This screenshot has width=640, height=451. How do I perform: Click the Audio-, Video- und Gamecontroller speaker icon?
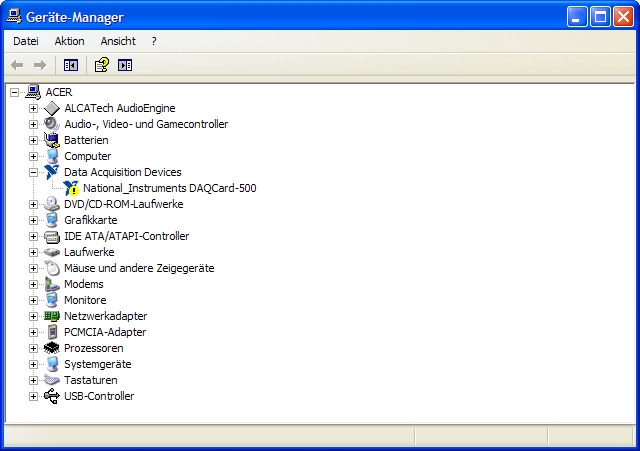pos(52,124)
